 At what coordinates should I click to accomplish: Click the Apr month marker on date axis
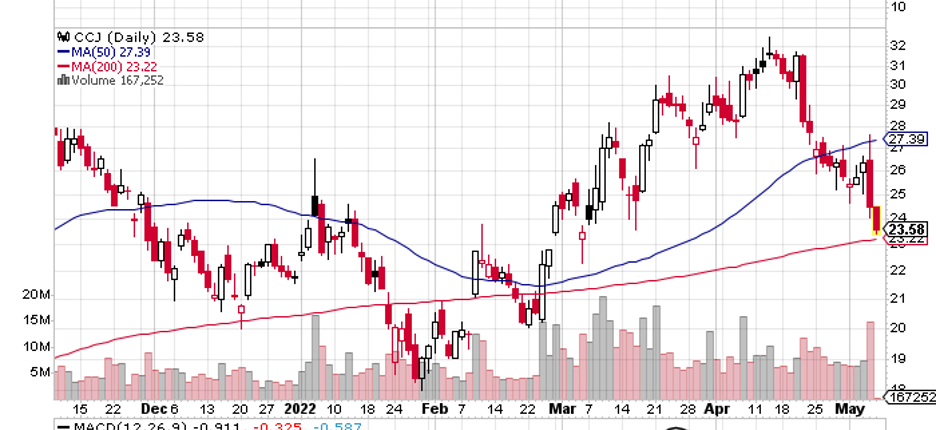click(x=715, y=409)
